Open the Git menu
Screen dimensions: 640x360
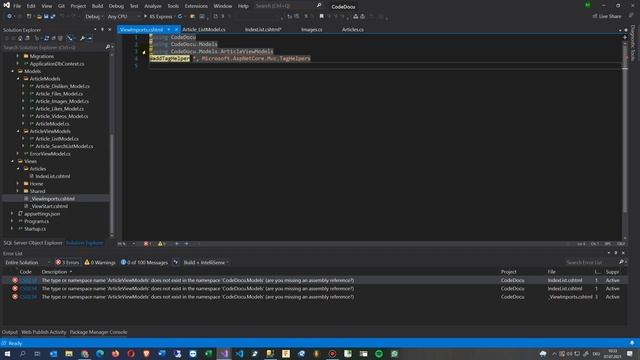[x=61, y=6]
